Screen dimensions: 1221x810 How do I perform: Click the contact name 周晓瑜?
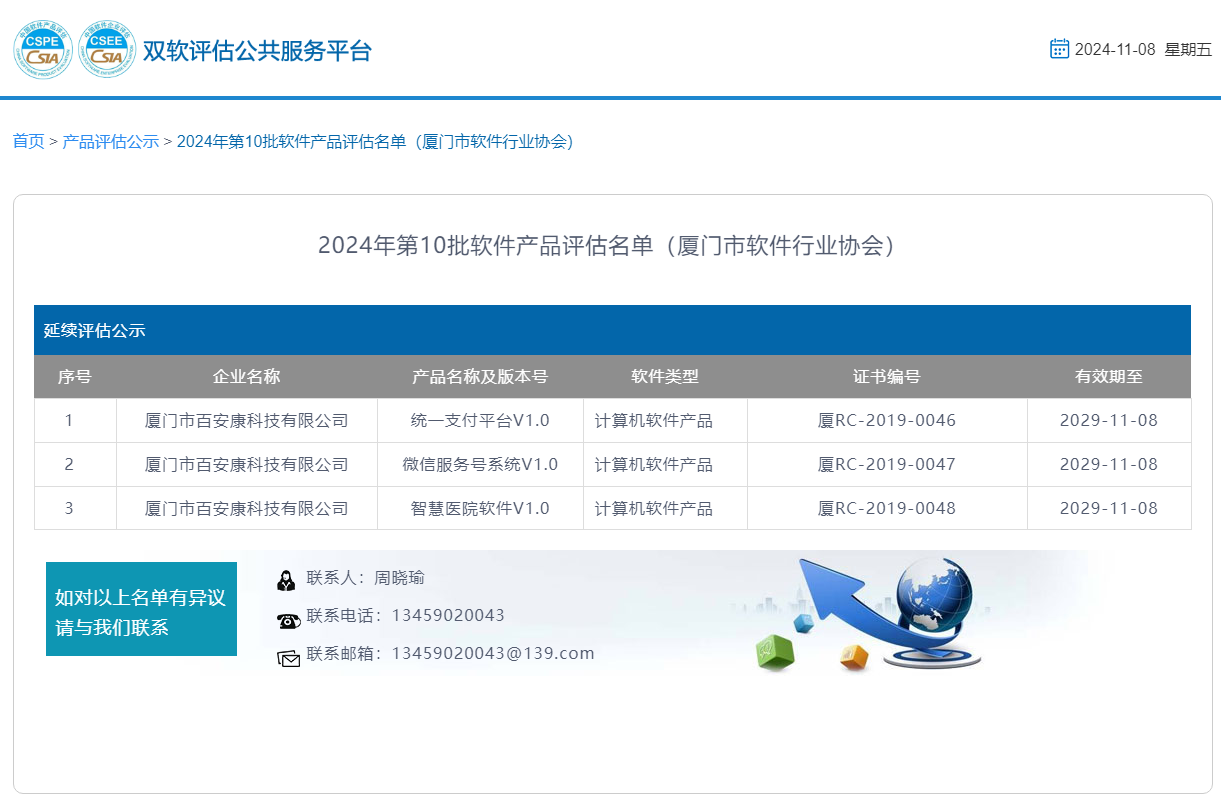click(x=399, y=578)
